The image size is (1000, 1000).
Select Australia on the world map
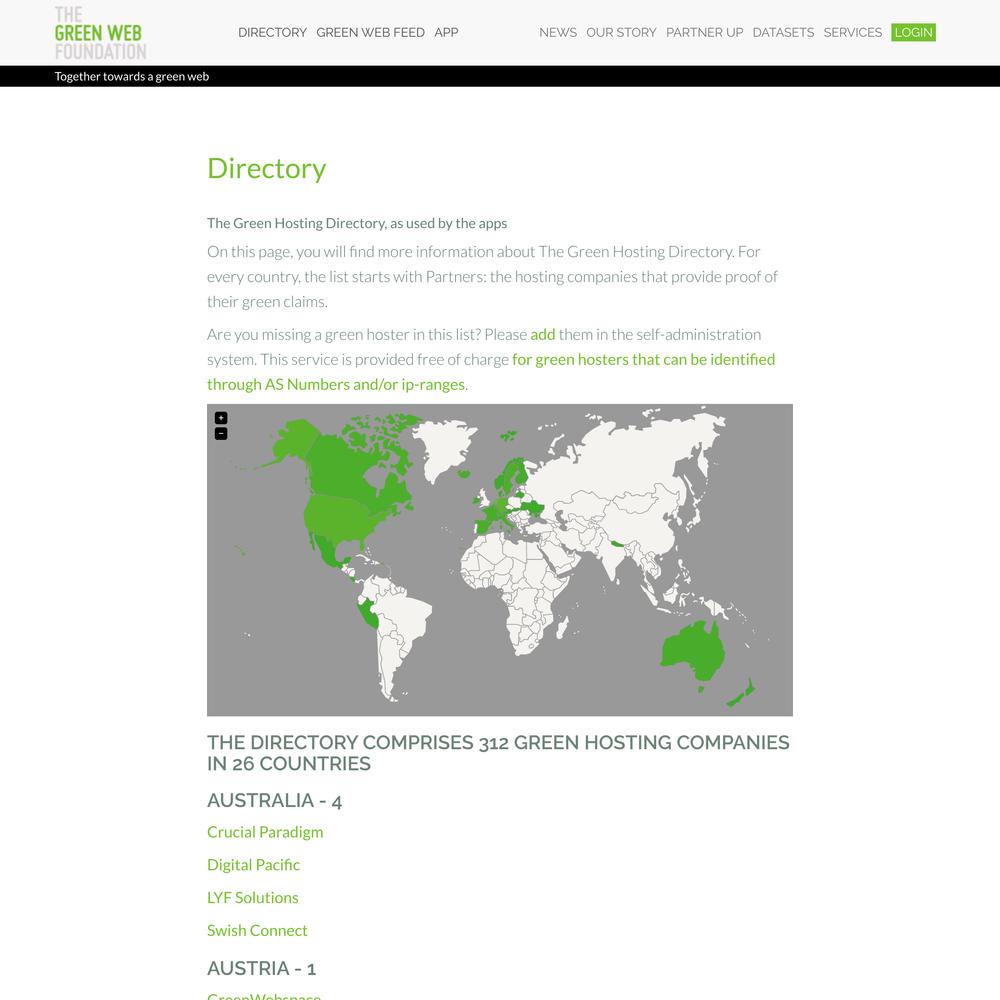(x=692, y=651)
